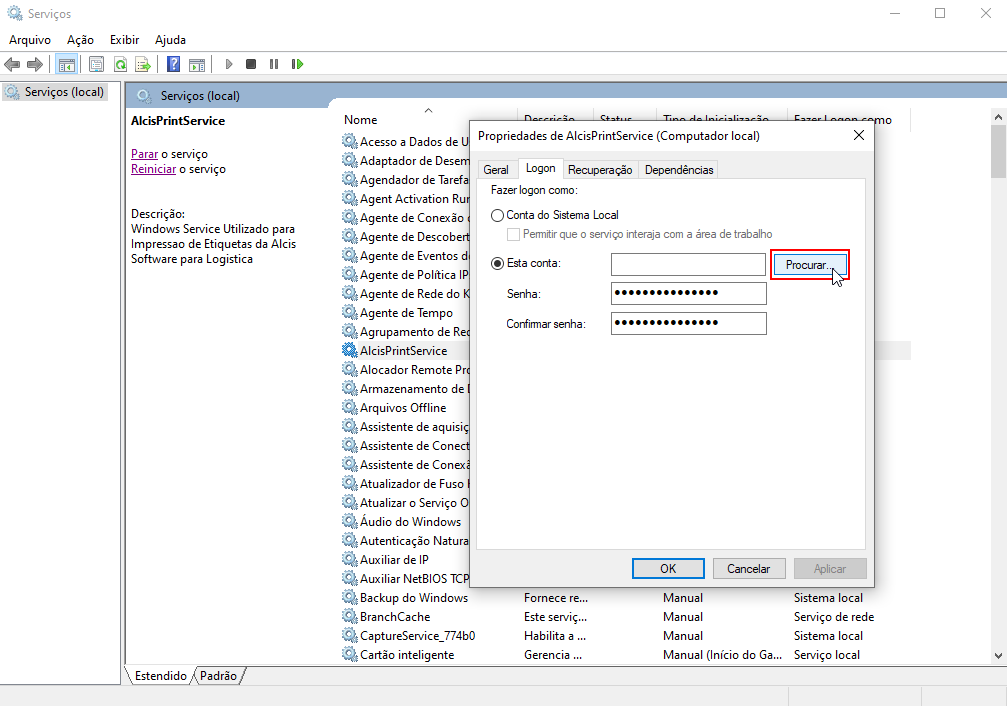The image size is (1007, 706).
Task: Click gear icon beside Agent Activation Runtime
Action: pyautogui.click(x=349, y=199)
